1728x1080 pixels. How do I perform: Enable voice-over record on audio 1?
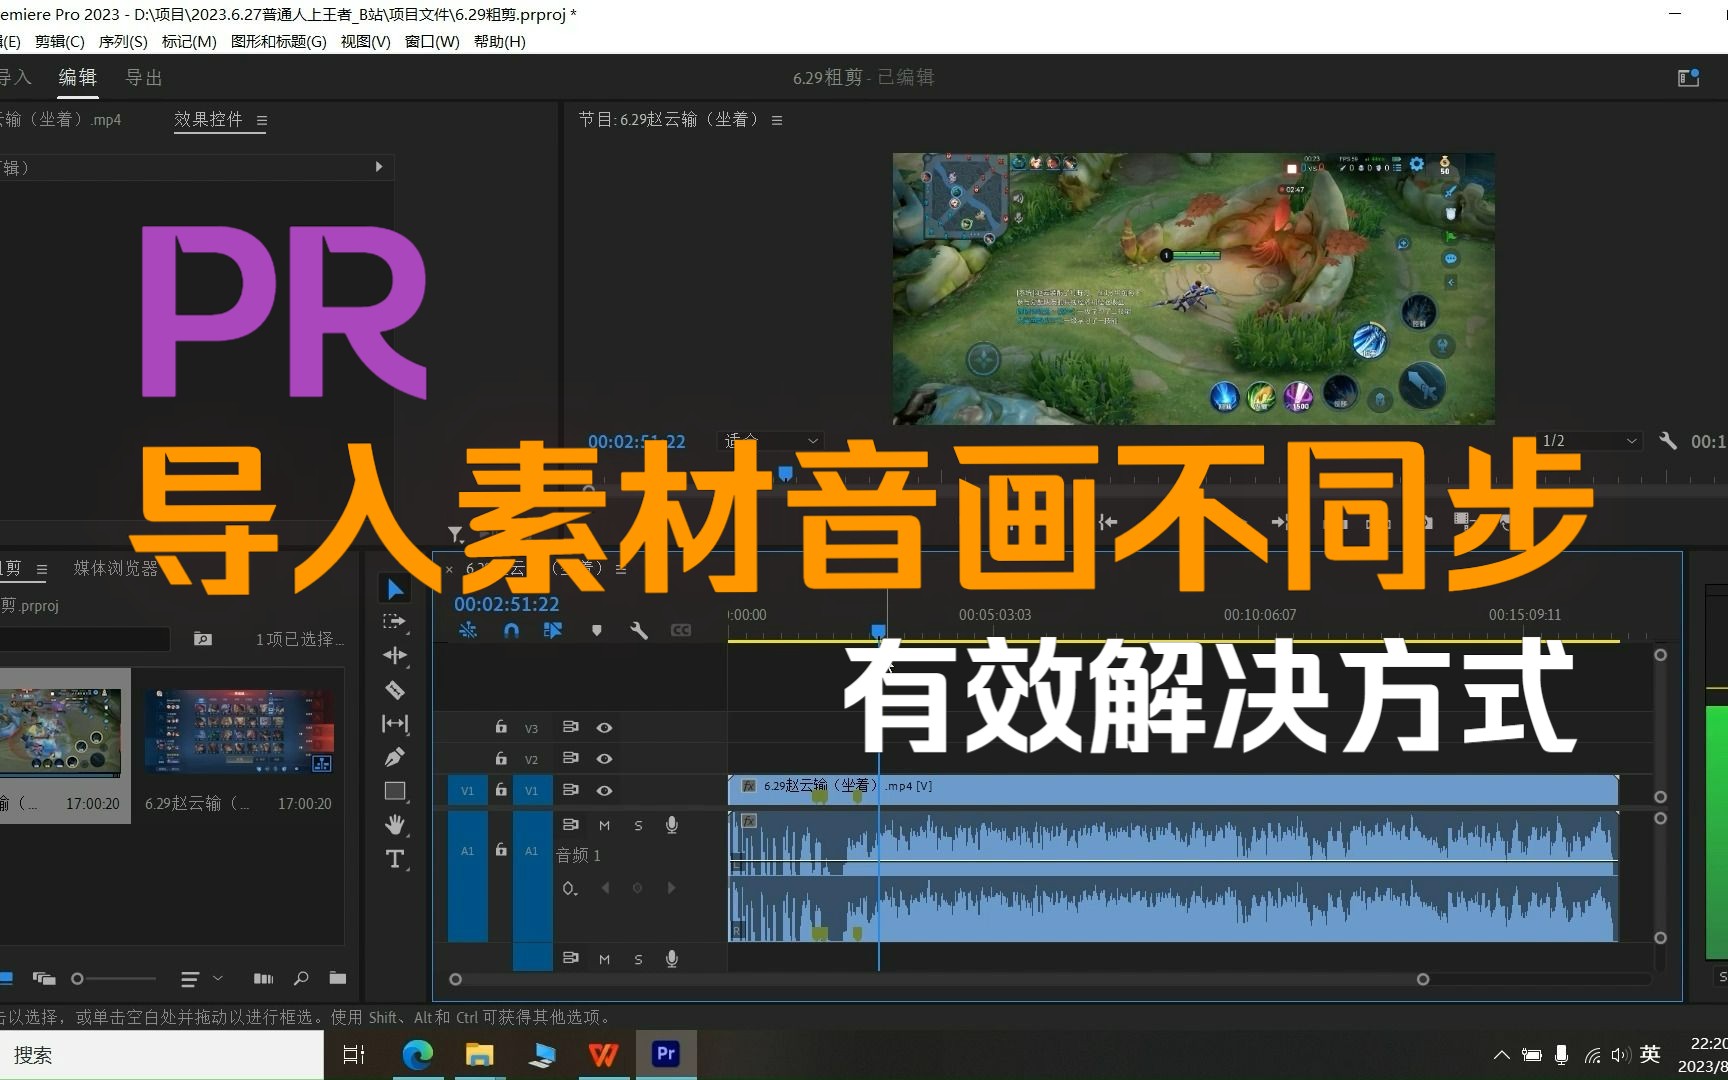[x=672, y=825]
